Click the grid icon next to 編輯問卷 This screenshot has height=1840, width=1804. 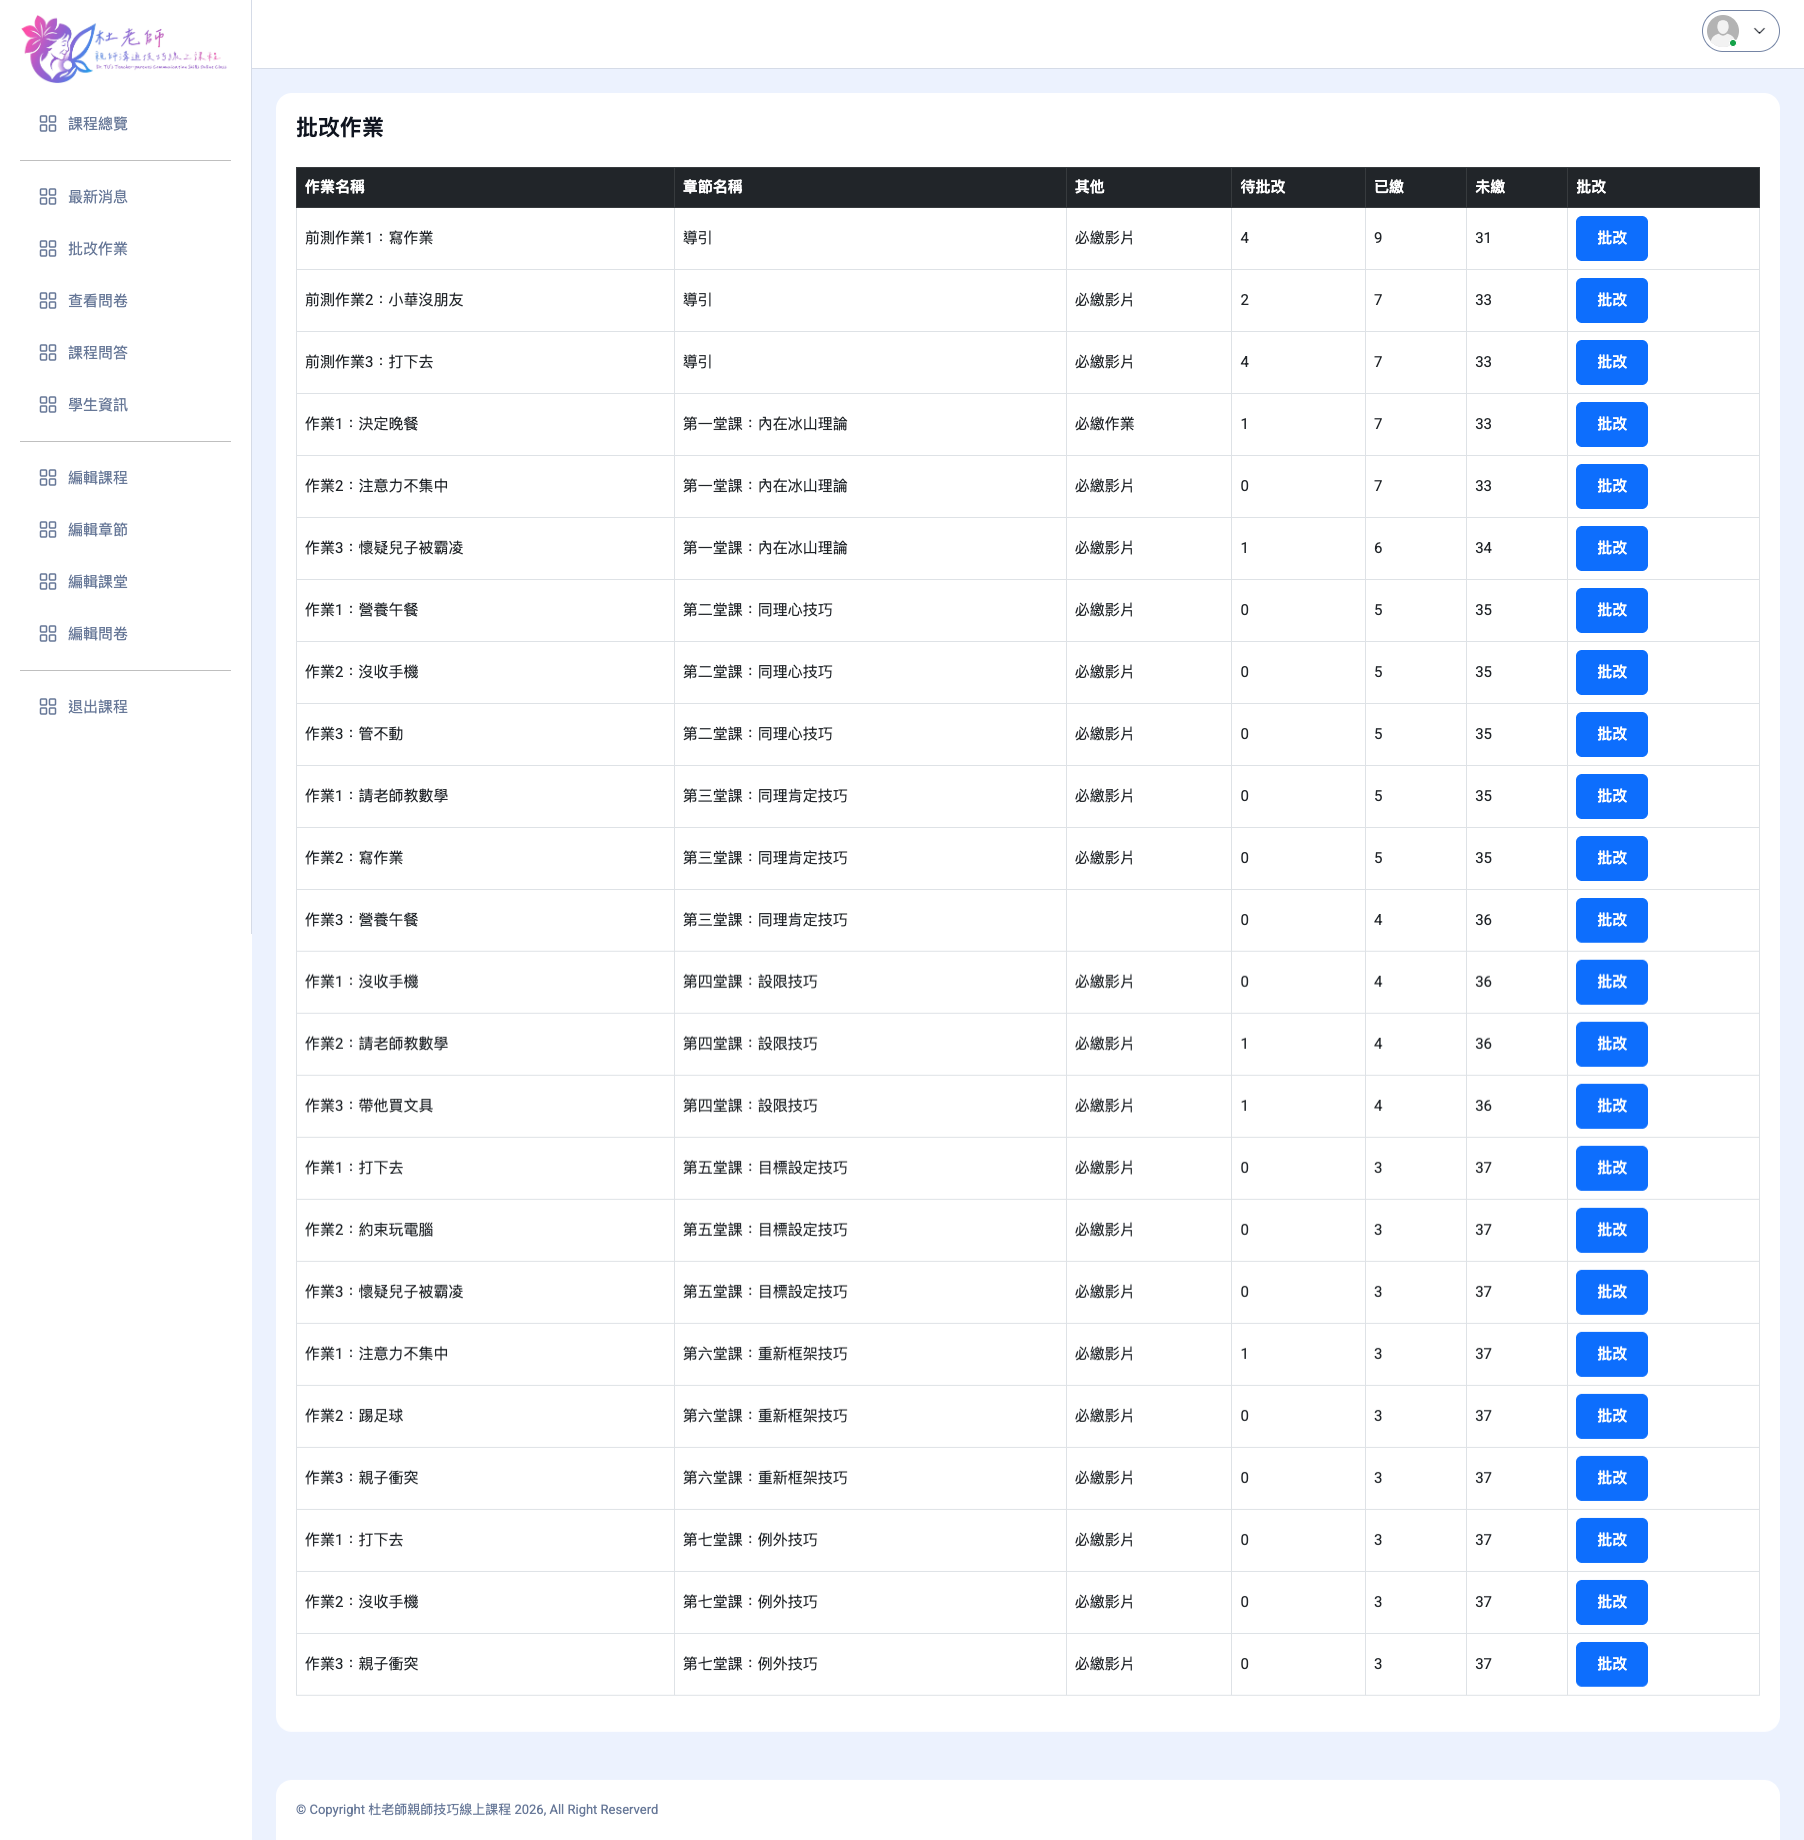(x=48, y=634)
